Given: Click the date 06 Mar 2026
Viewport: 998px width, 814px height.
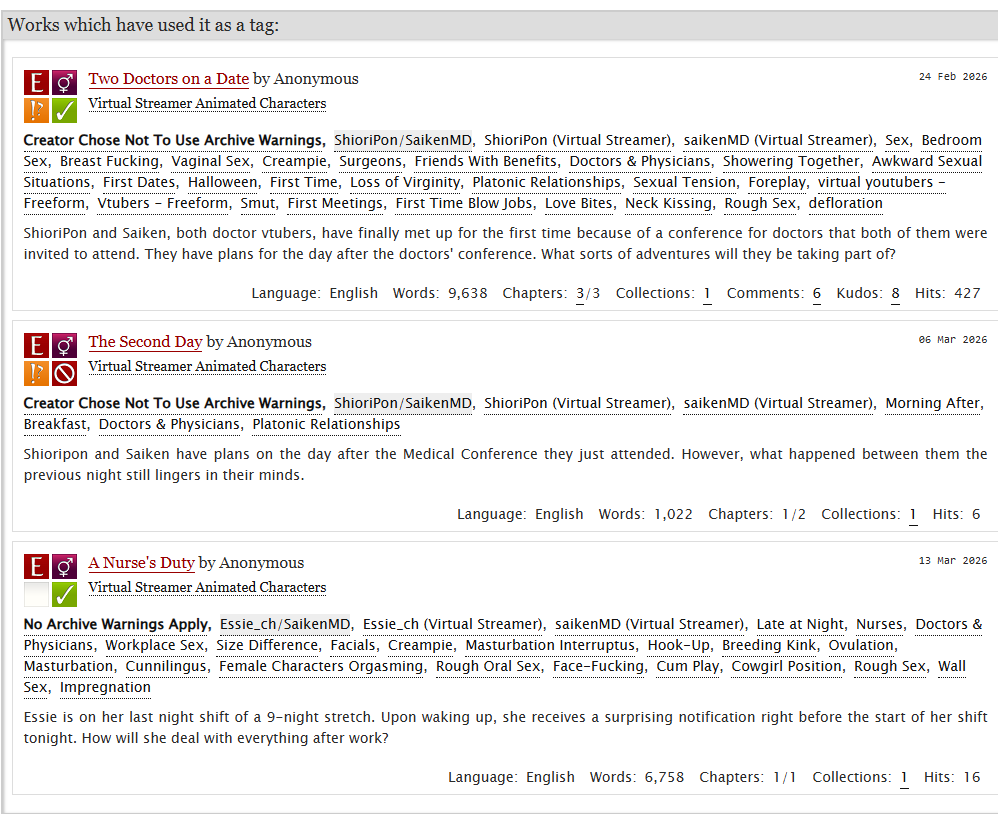Looking at the screenshot, I should 953,340.
